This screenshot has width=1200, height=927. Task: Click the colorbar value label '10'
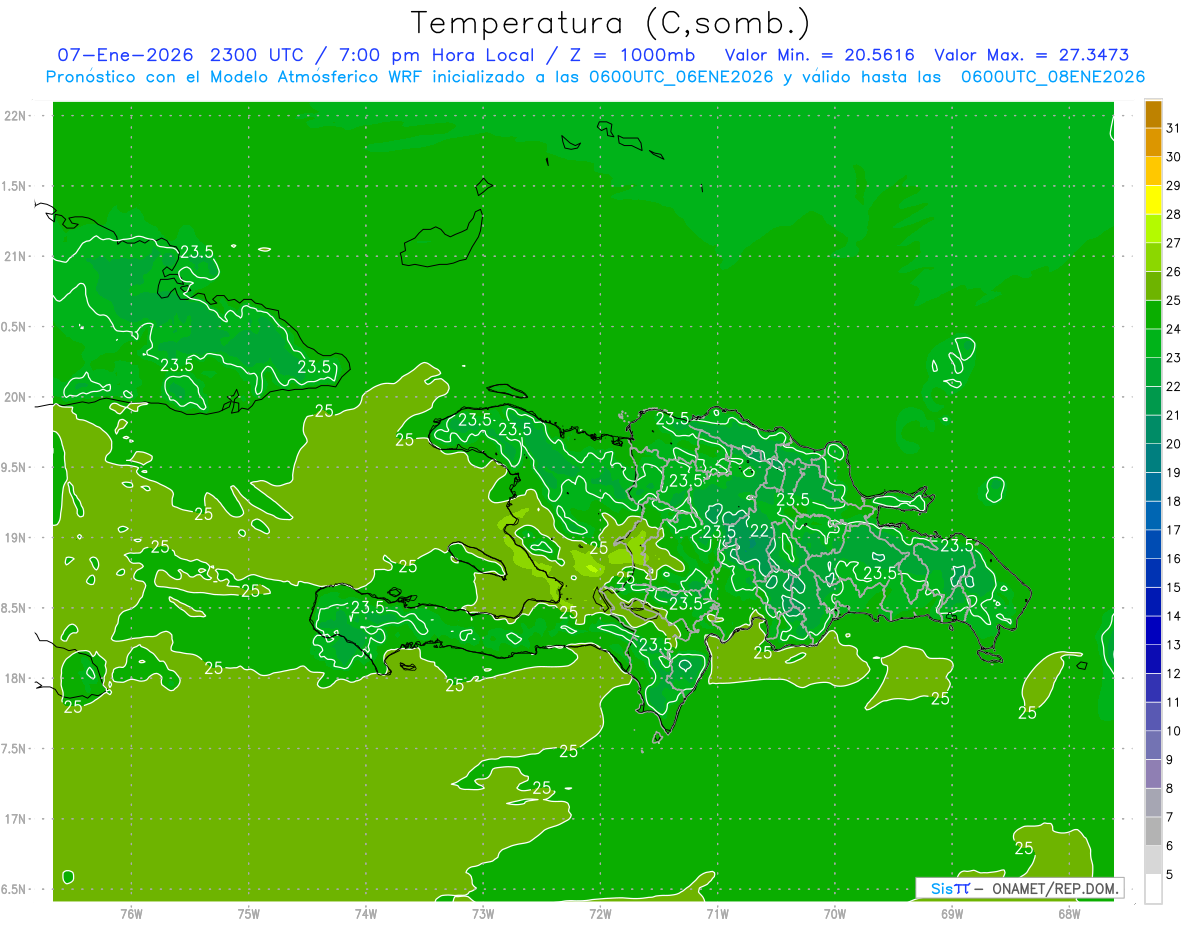(x=1174, y=731)
